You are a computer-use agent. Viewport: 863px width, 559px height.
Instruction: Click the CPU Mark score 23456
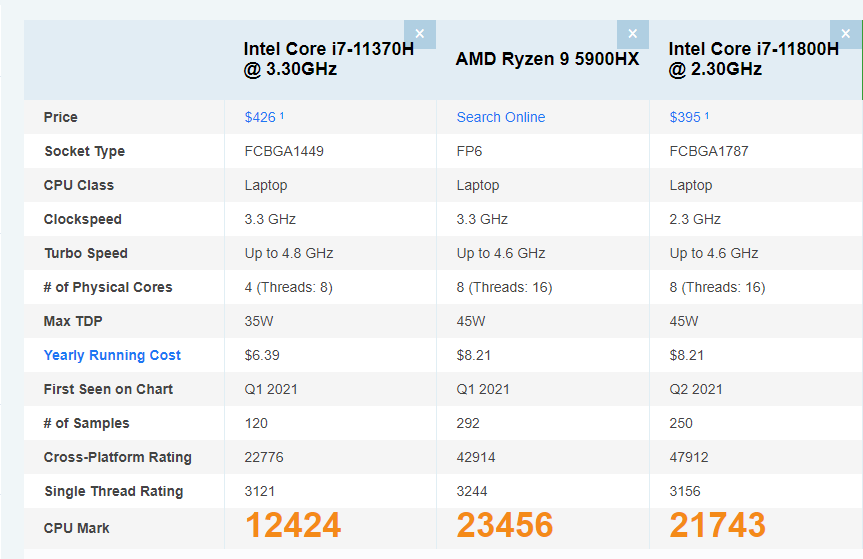pyautogui.click(x=505, y=525)
